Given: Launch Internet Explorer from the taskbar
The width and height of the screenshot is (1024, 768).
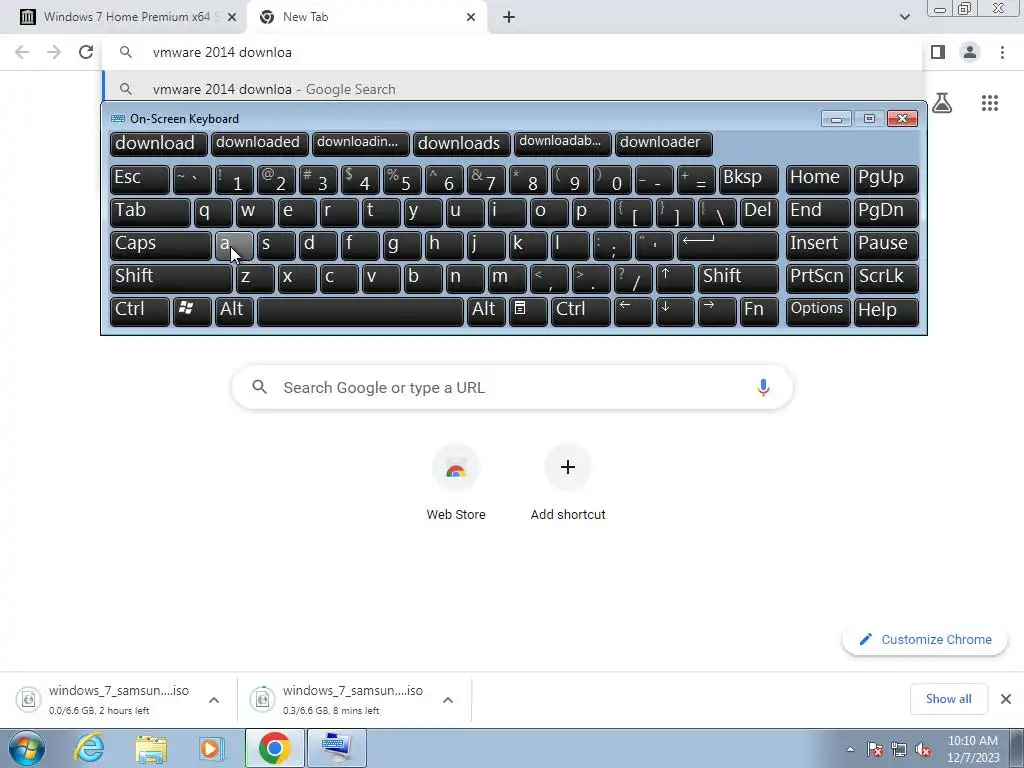Looking at the screenshot, I should click(x=89, y=748).
